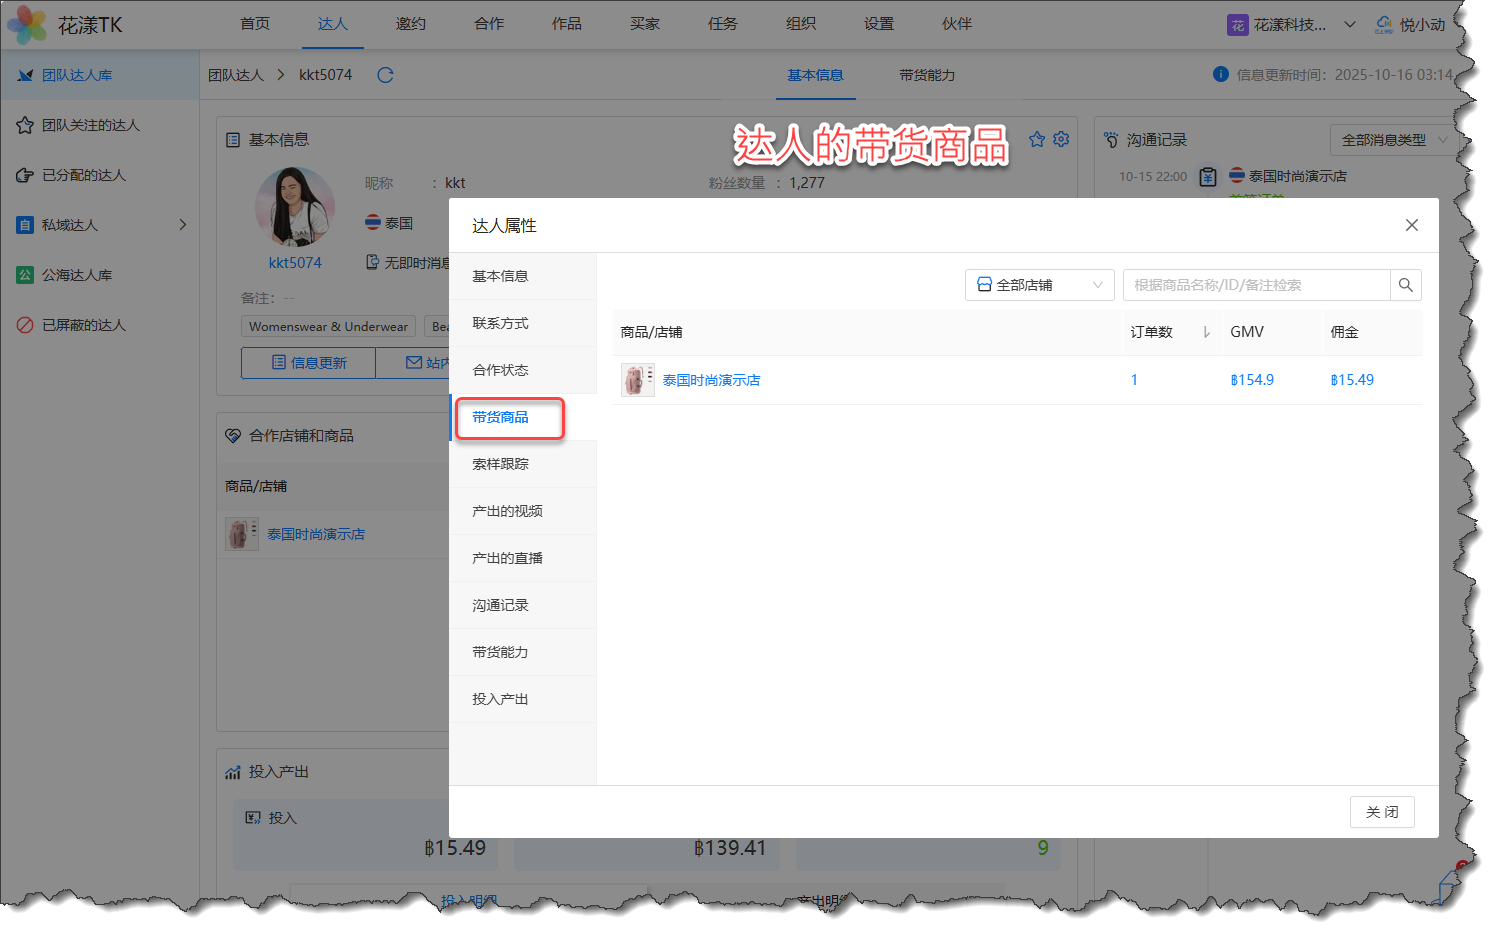Viewport: 1499px width, 936px height.
Task: Click the product search input field
Action: (x=1256, y=285)
